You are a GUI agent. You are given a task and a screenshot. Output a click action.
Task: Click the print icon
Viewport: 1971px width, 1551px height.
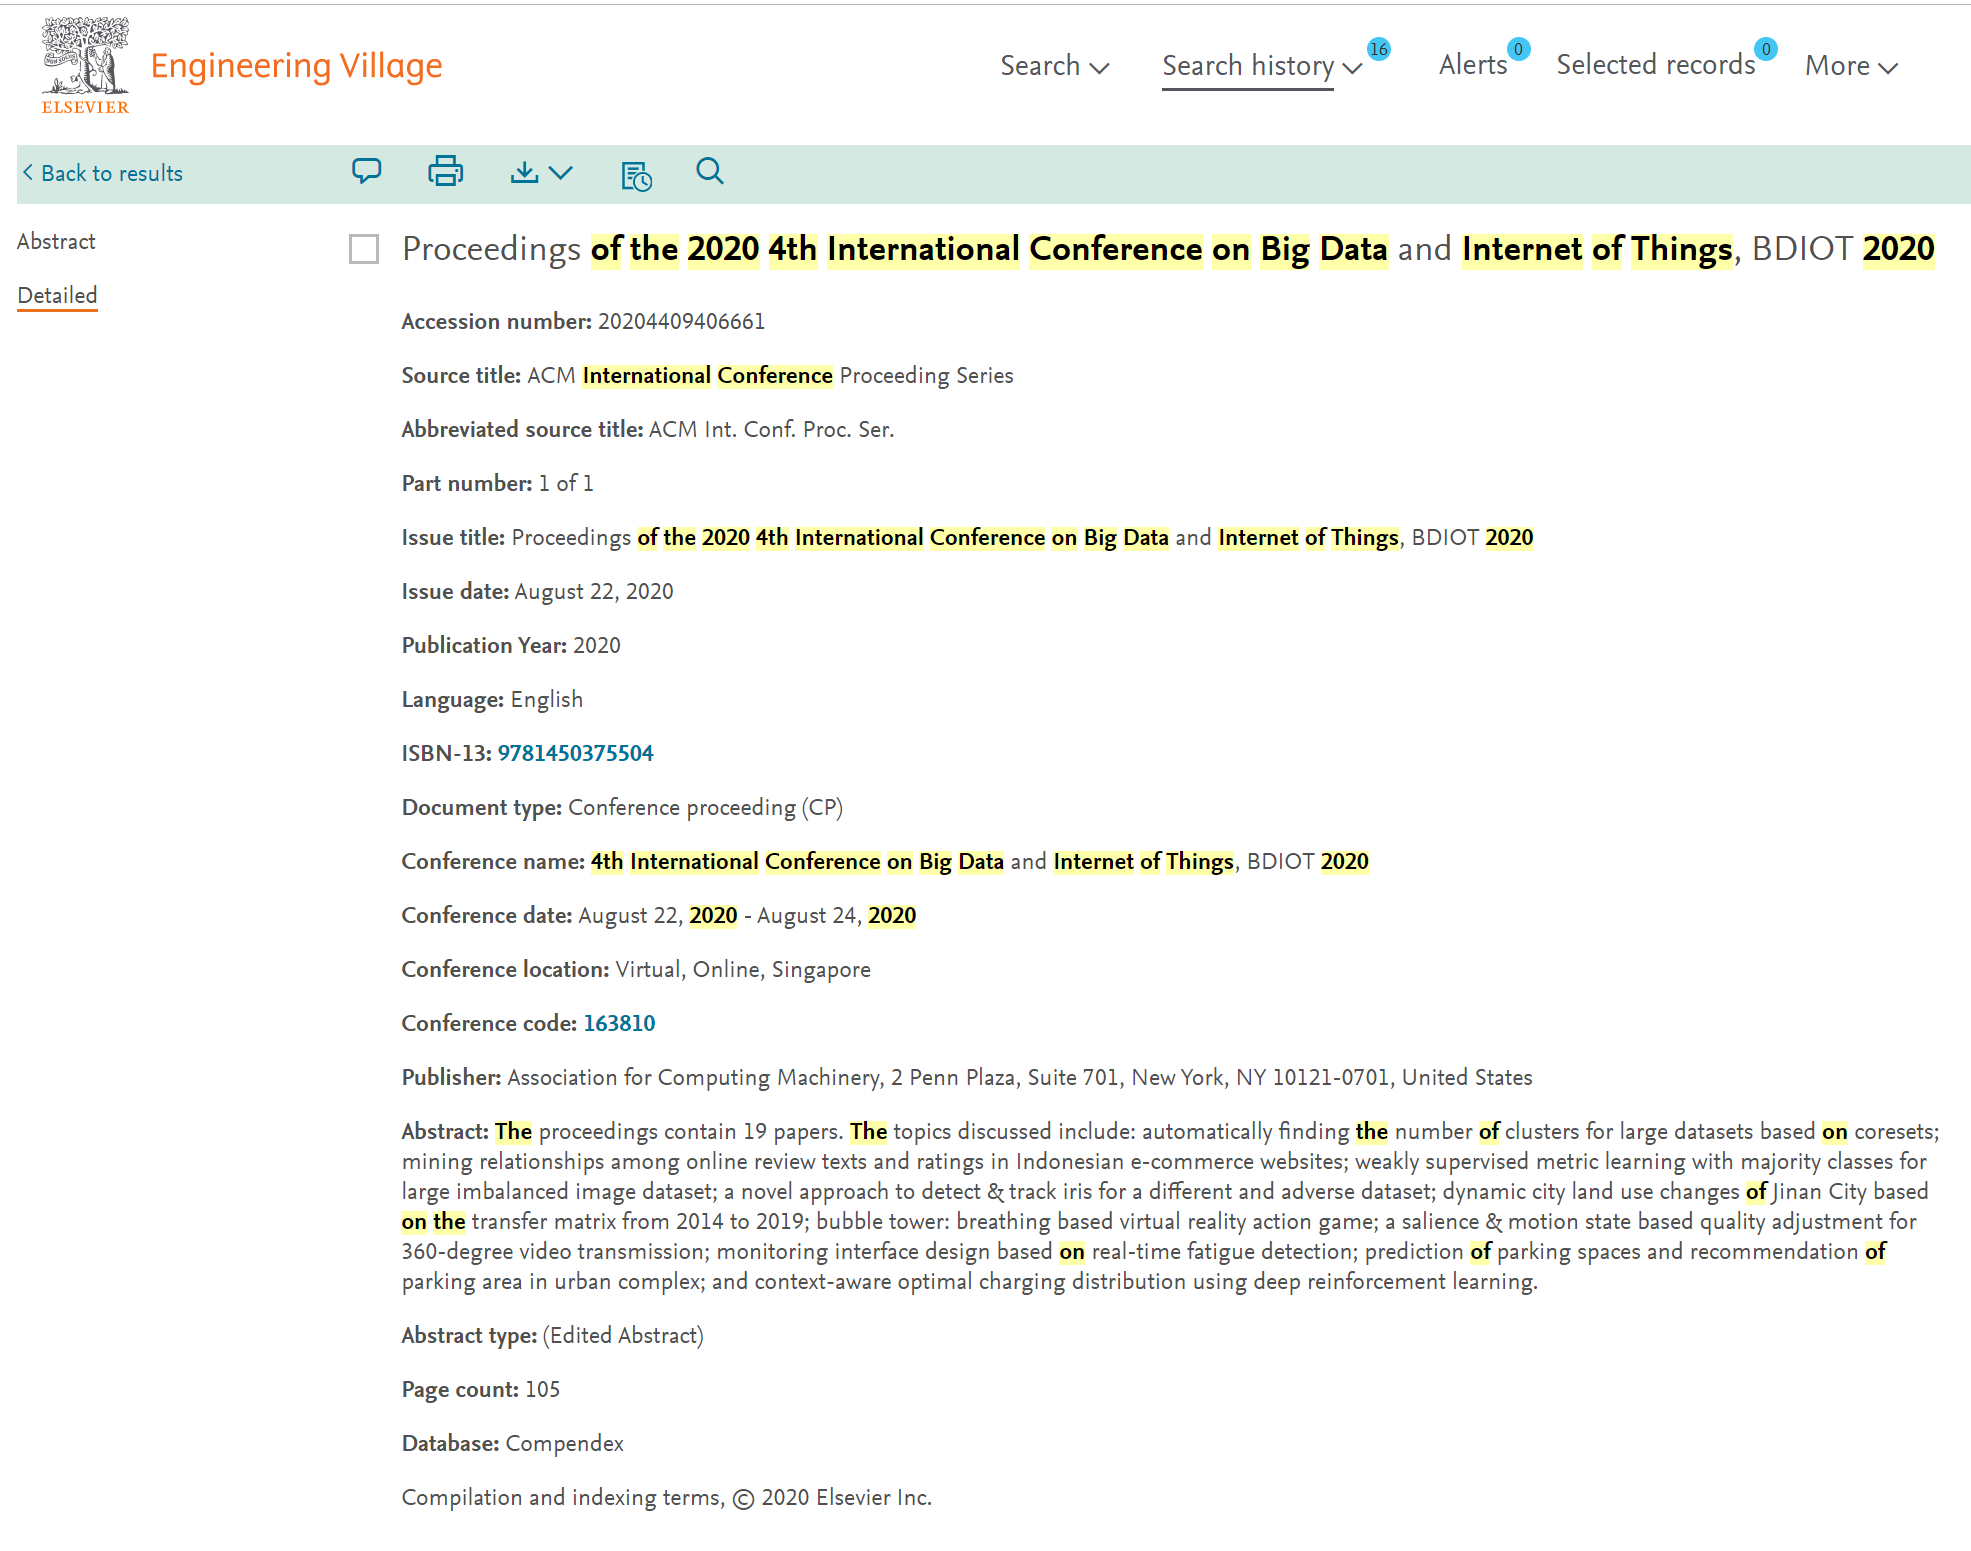pos(445,171)
